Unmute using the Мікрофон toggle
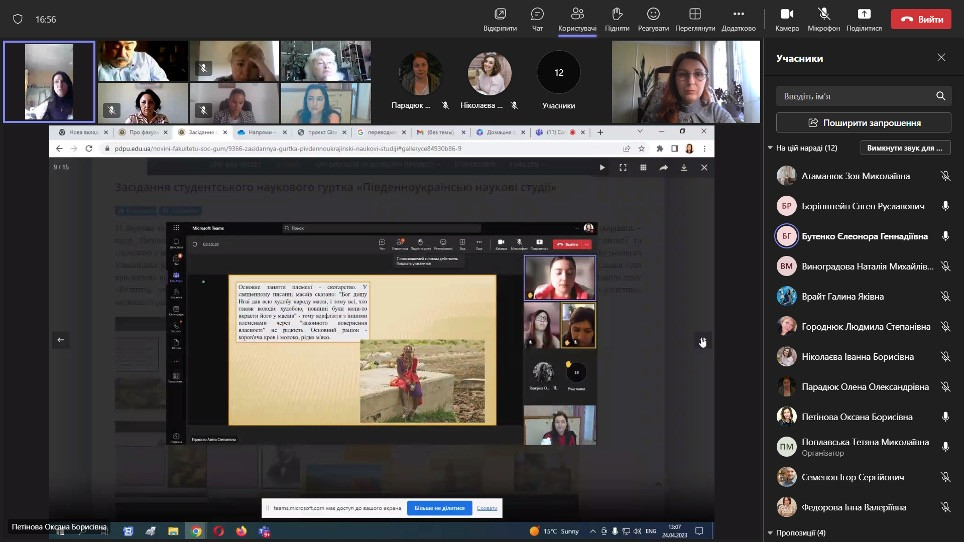Image resolution: width=964 pixels, height=542 pixels. tap(824, 17)
